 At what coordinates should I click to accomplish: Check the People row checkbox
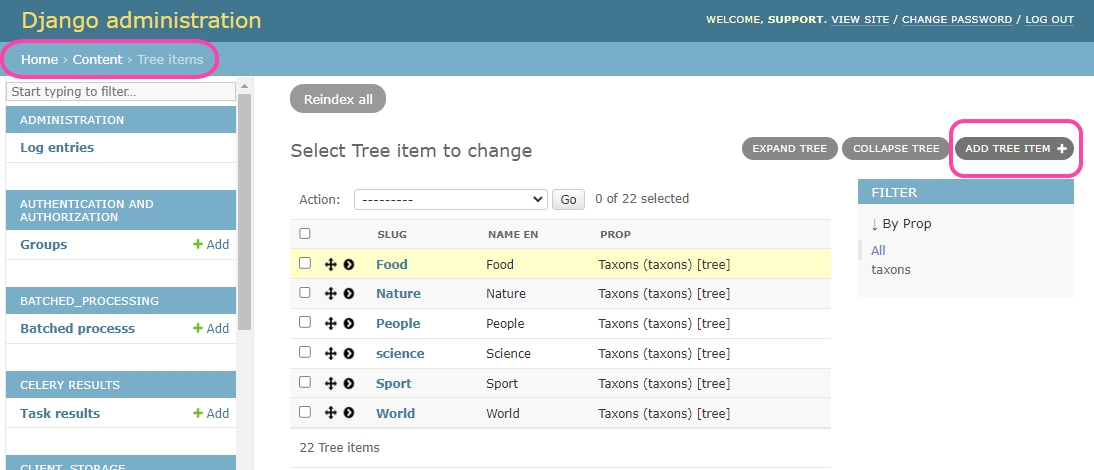pos(305,322)
